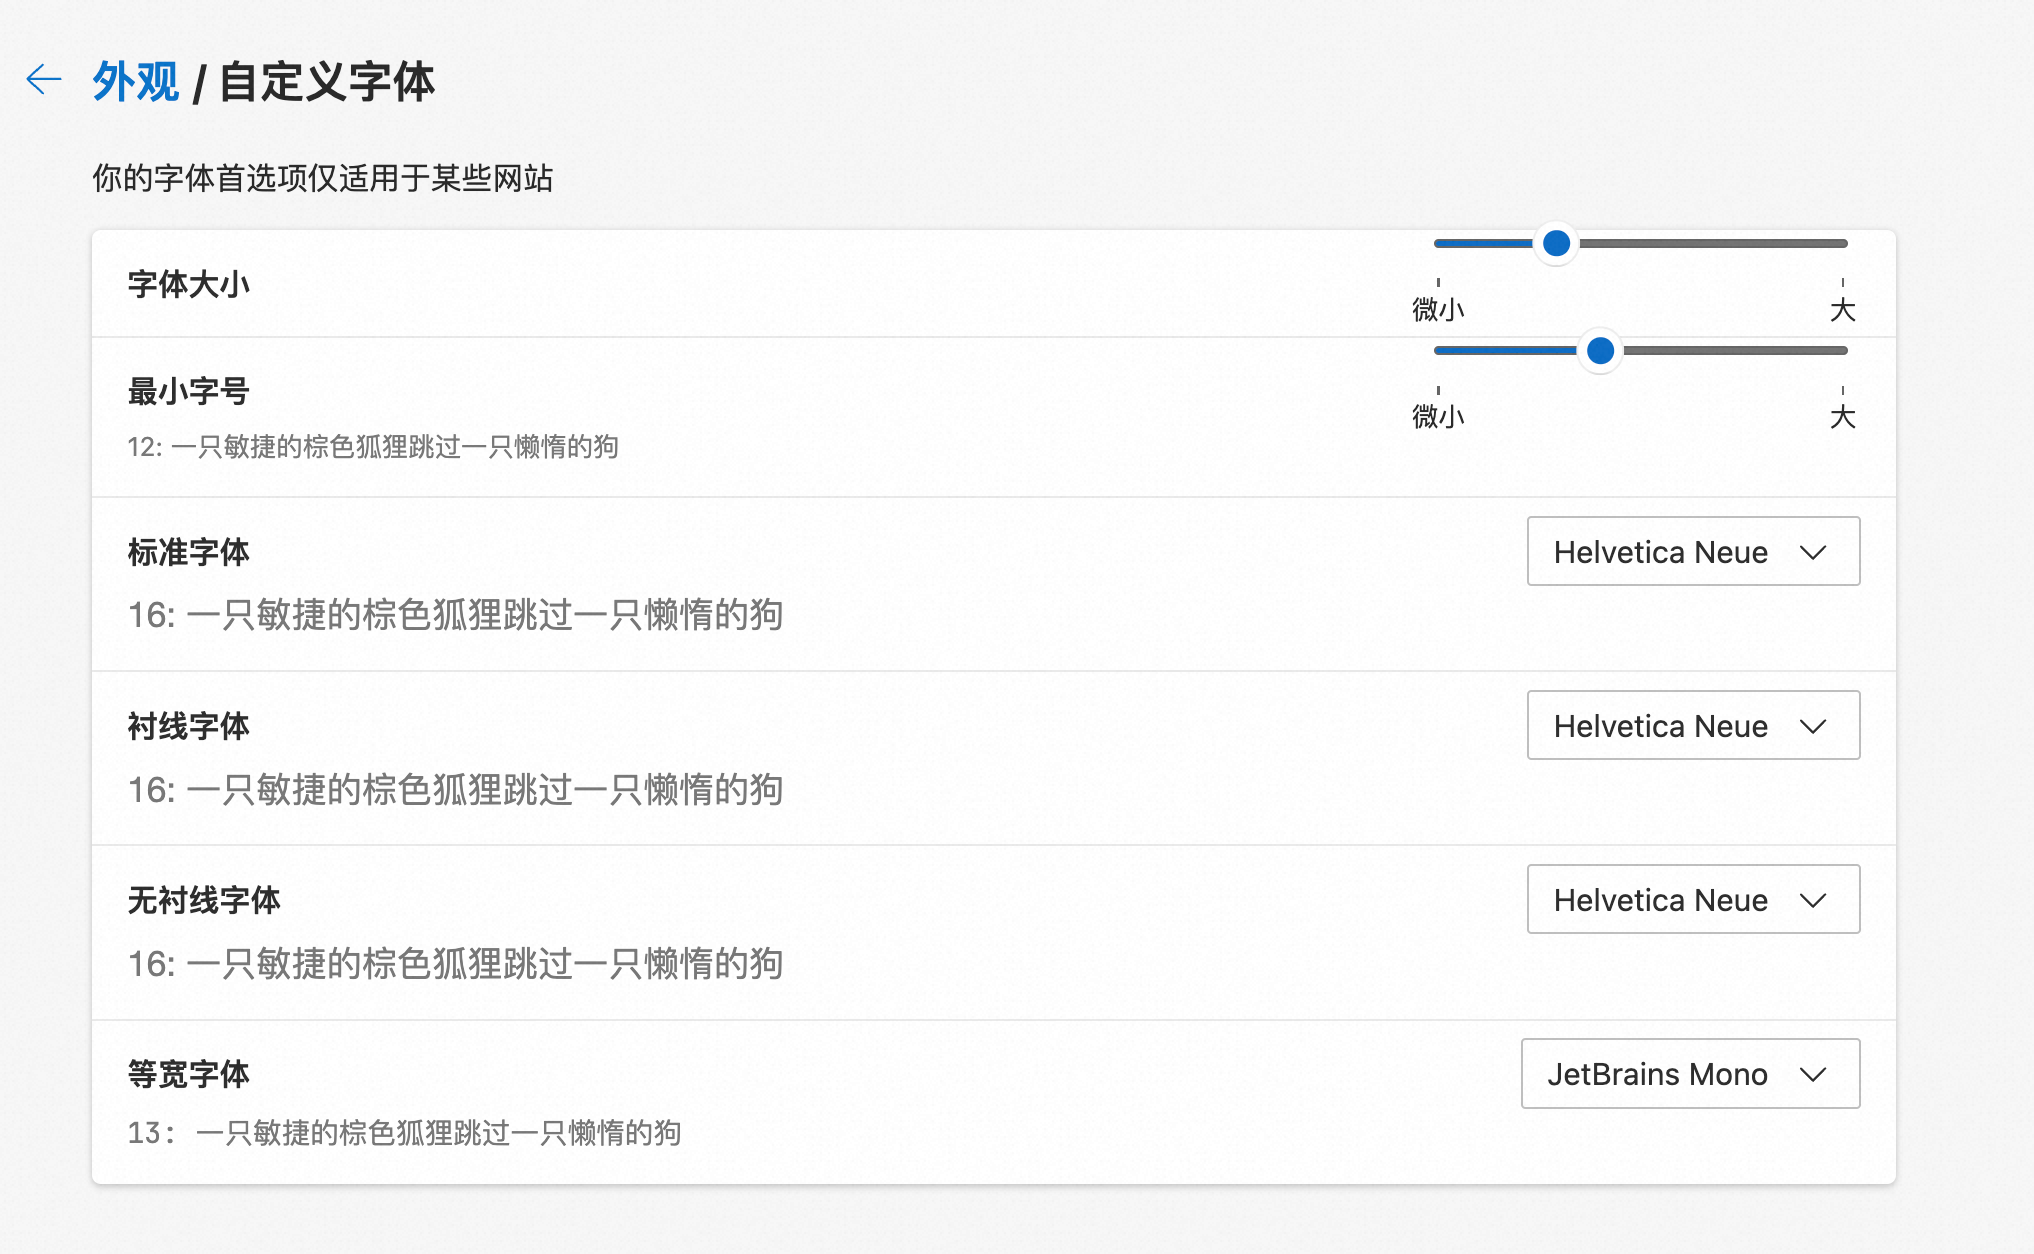Click 大 end of 字体大小 slider track
The width and height of the screenshot is (2034, 1254).
1841,243
